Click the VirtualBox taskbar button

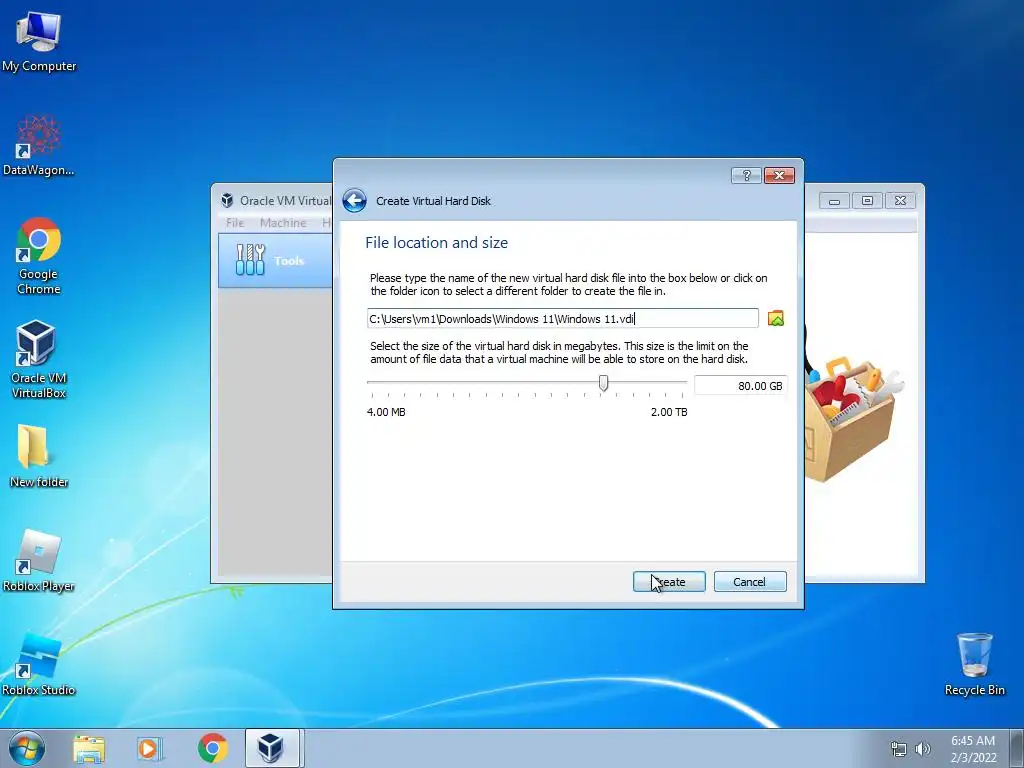(x=270, y=748)
